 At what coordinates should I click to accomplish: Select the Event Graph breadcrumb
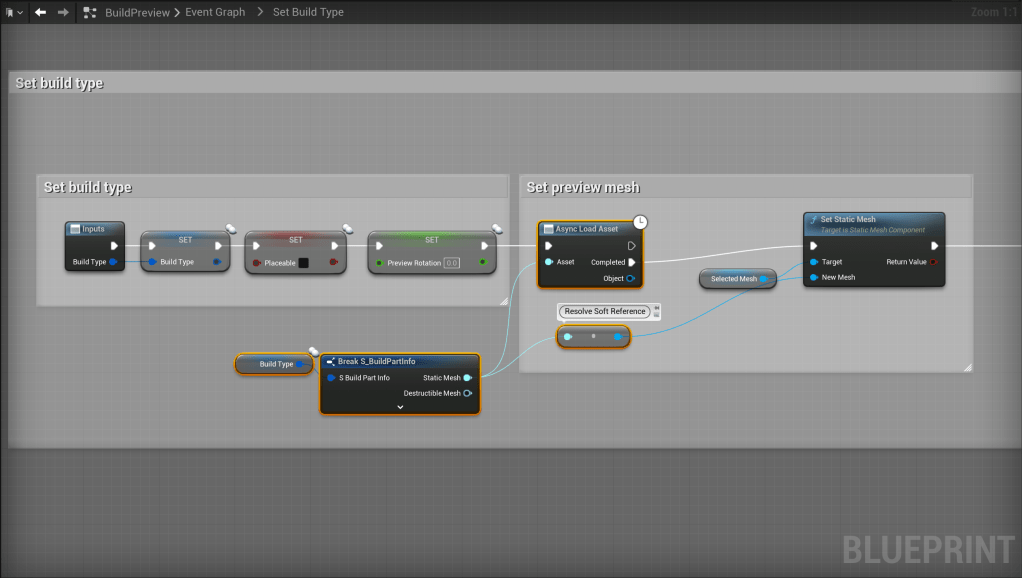[215, 12]
